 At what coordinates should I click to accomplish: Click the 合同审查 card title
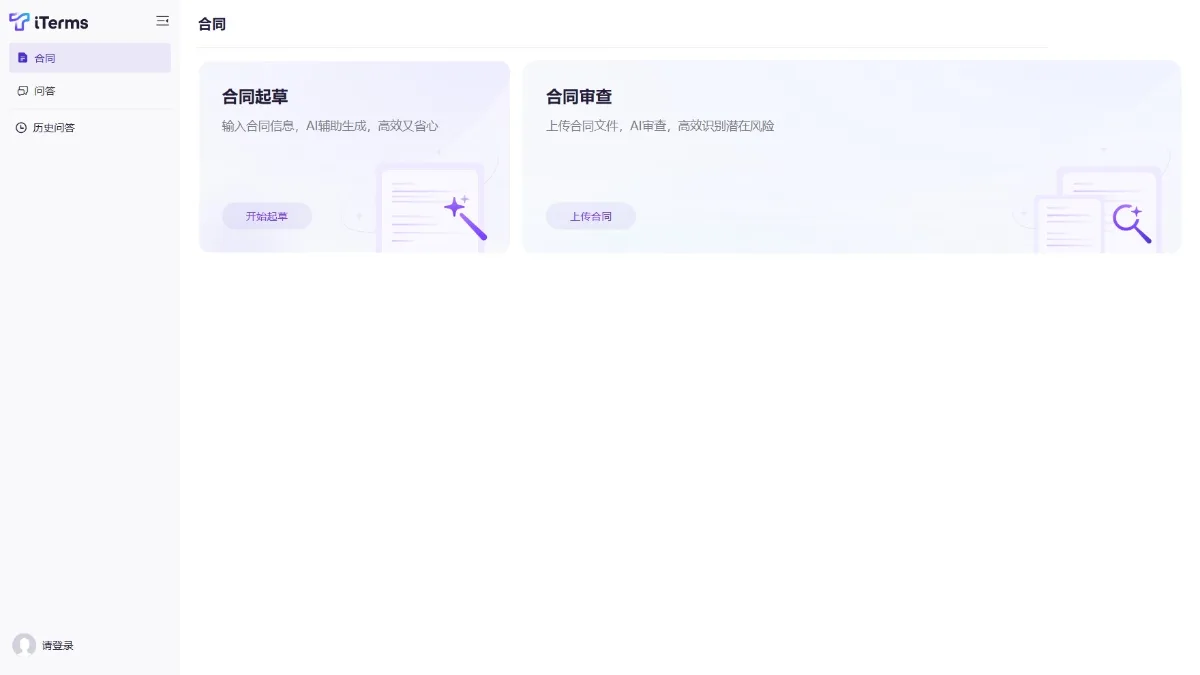click(x=579, y=97)
